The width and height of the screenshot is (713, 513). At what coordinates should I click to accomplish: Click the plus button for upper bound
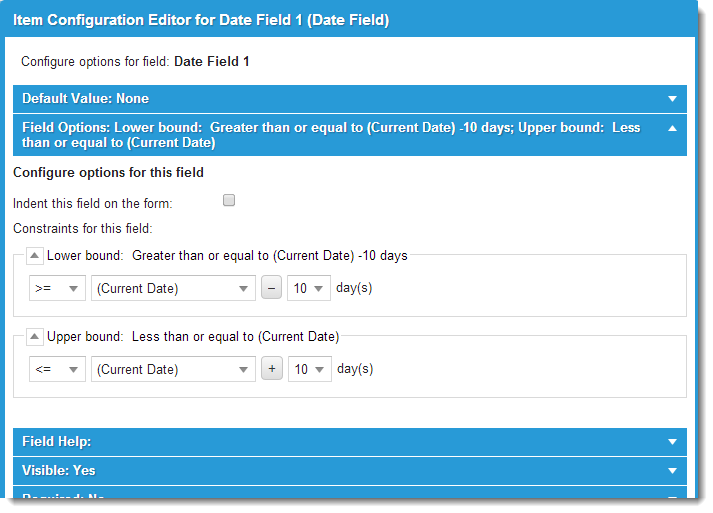click(271, 369)
